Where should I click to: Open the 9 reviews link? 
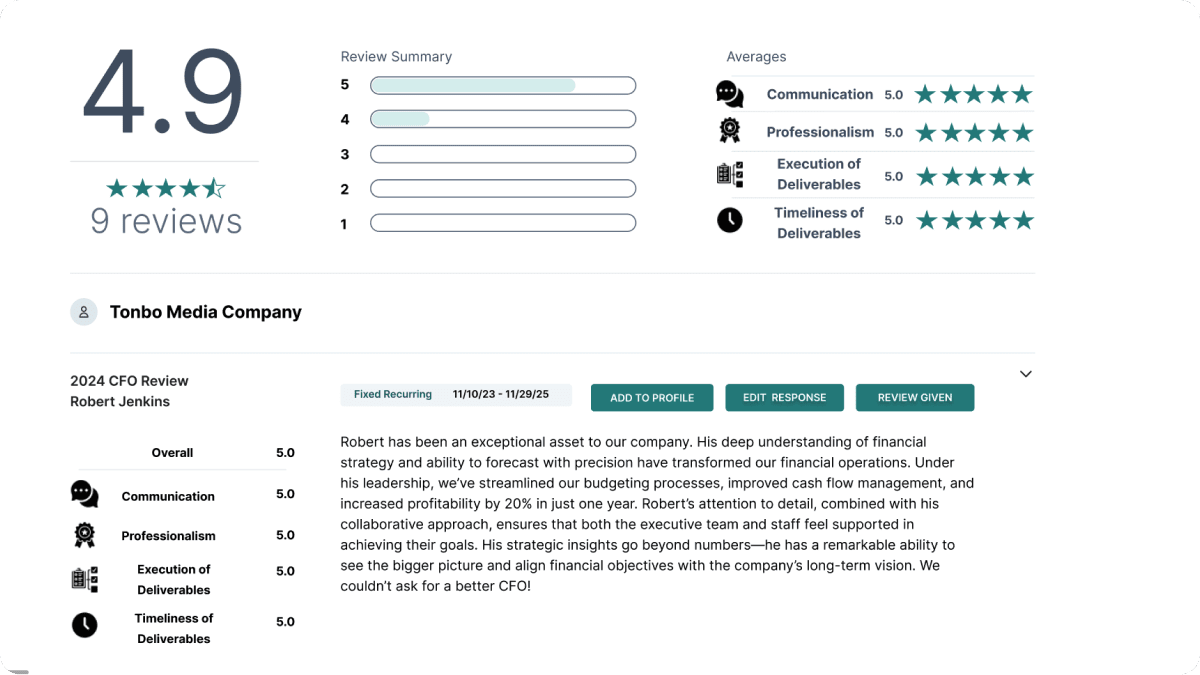166,221
